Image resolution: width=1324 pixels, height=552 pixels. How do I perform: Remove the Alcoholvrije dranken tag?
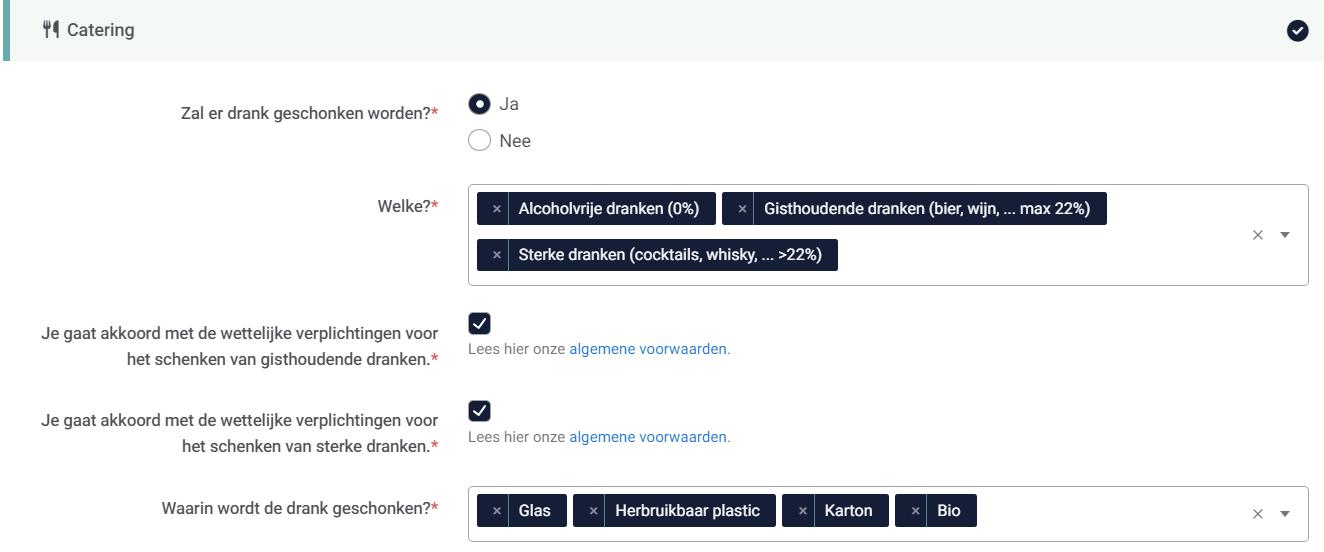click(496, 209)
